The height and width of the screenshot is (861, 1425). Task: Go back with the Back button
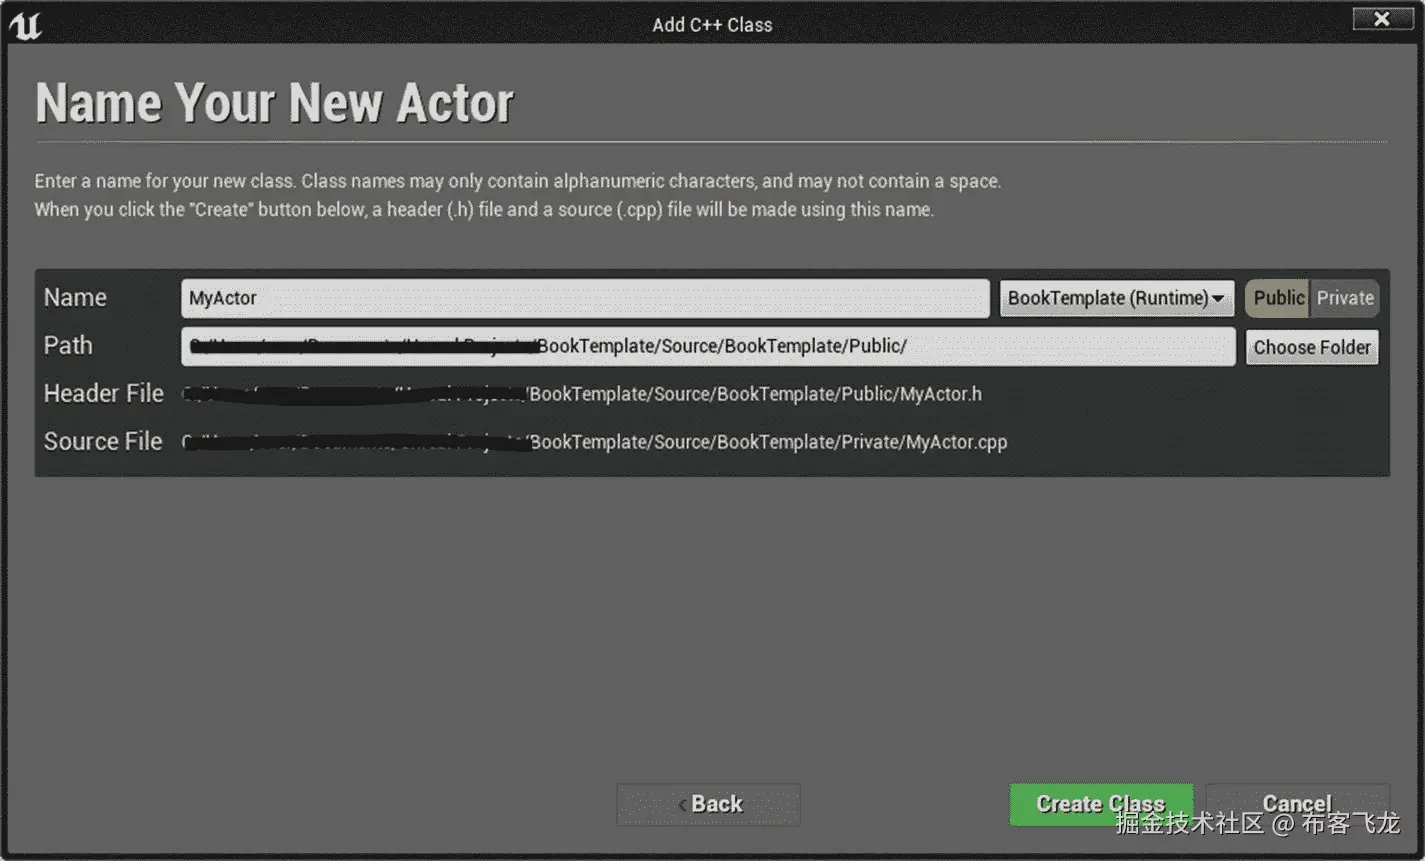point(709,804)
